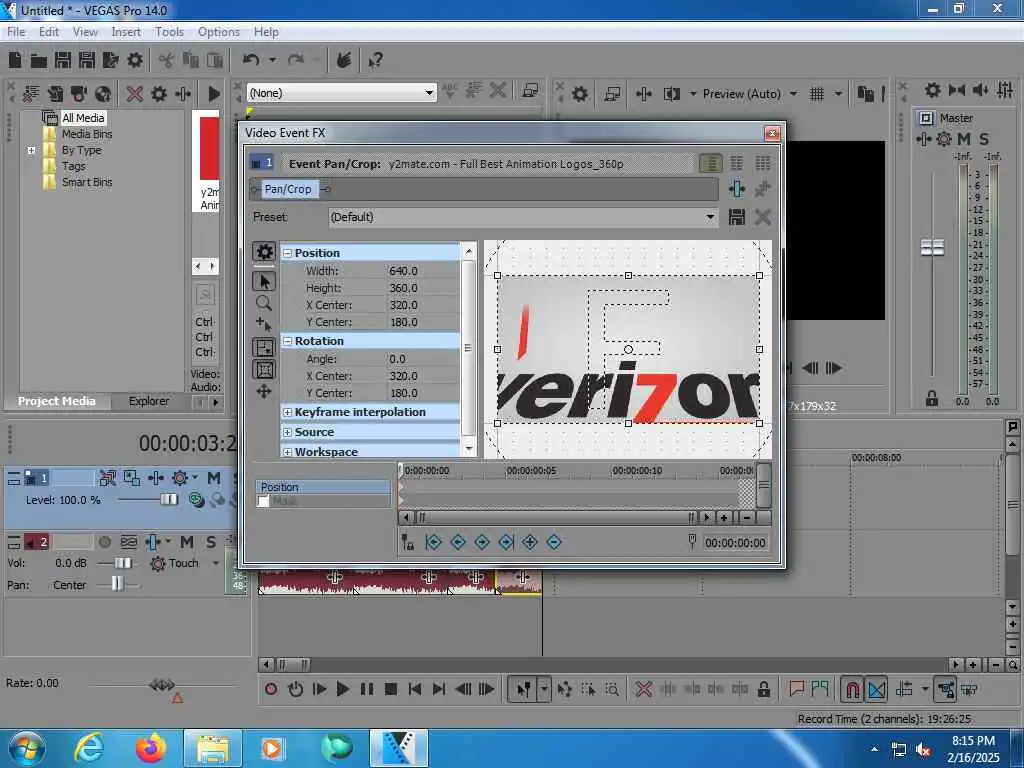Screen dimensions: 1024x768
Task: Click the Show Properties gear in Pan/Crop
Action: pyautogui.click(x=264, y=252)
